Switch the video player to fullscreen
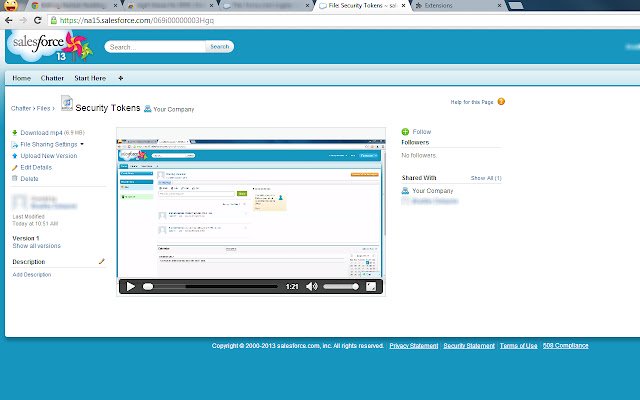Screen dimensions: 640x400 pyautogui.click(x=371, y=287)
